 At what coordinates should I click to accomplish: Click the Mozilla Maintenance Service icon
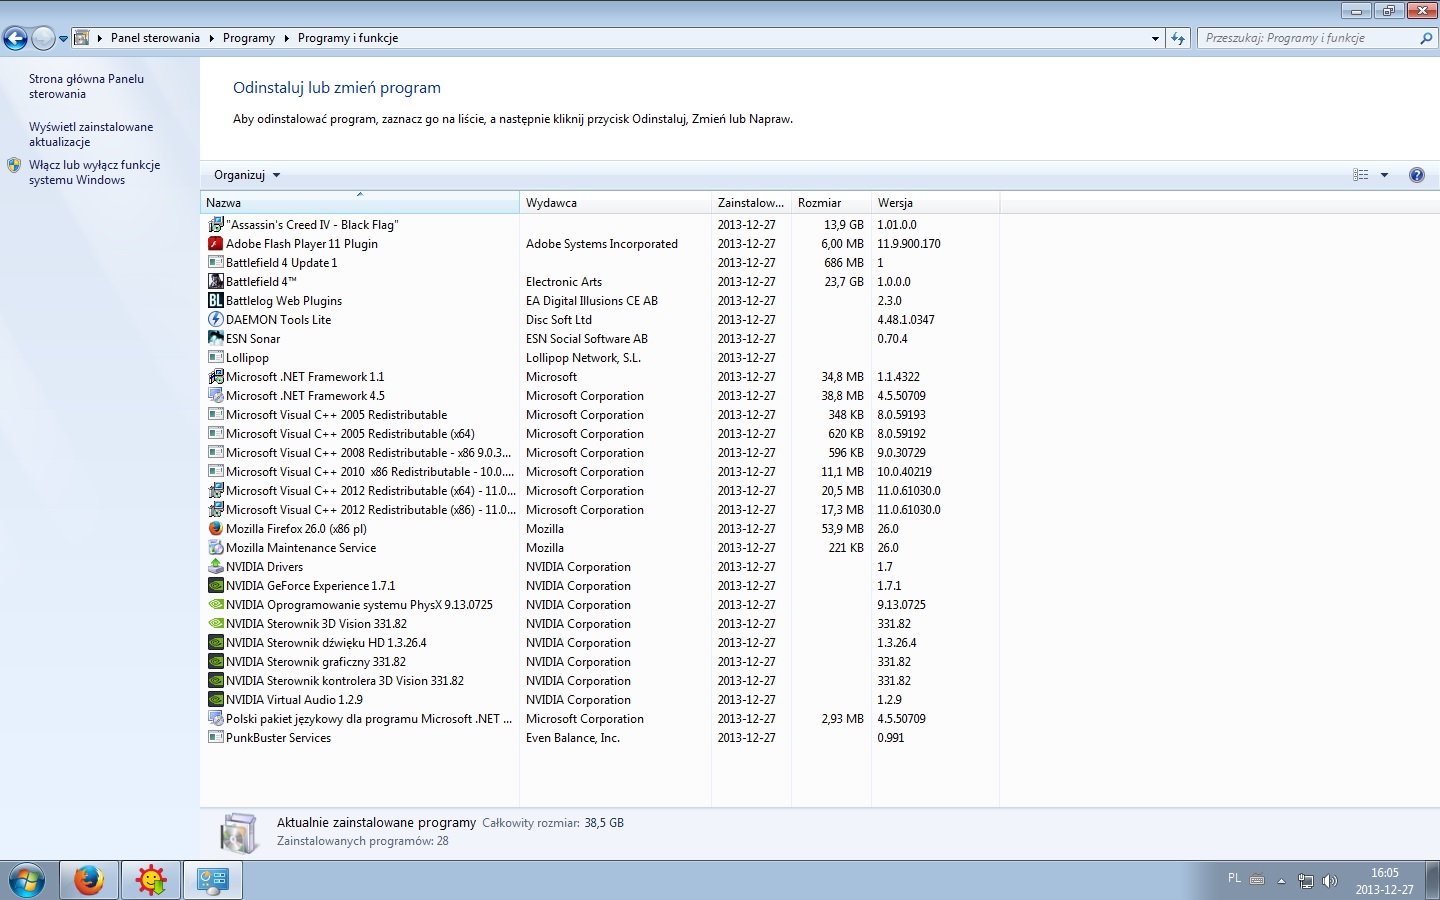(216, 548)
